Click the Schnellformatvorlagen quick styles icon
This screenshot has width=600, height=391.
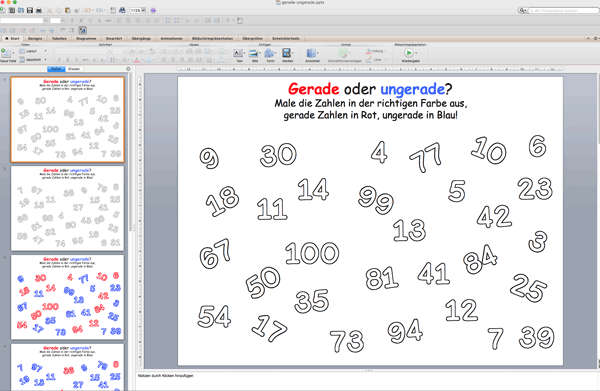pos(343,53)
